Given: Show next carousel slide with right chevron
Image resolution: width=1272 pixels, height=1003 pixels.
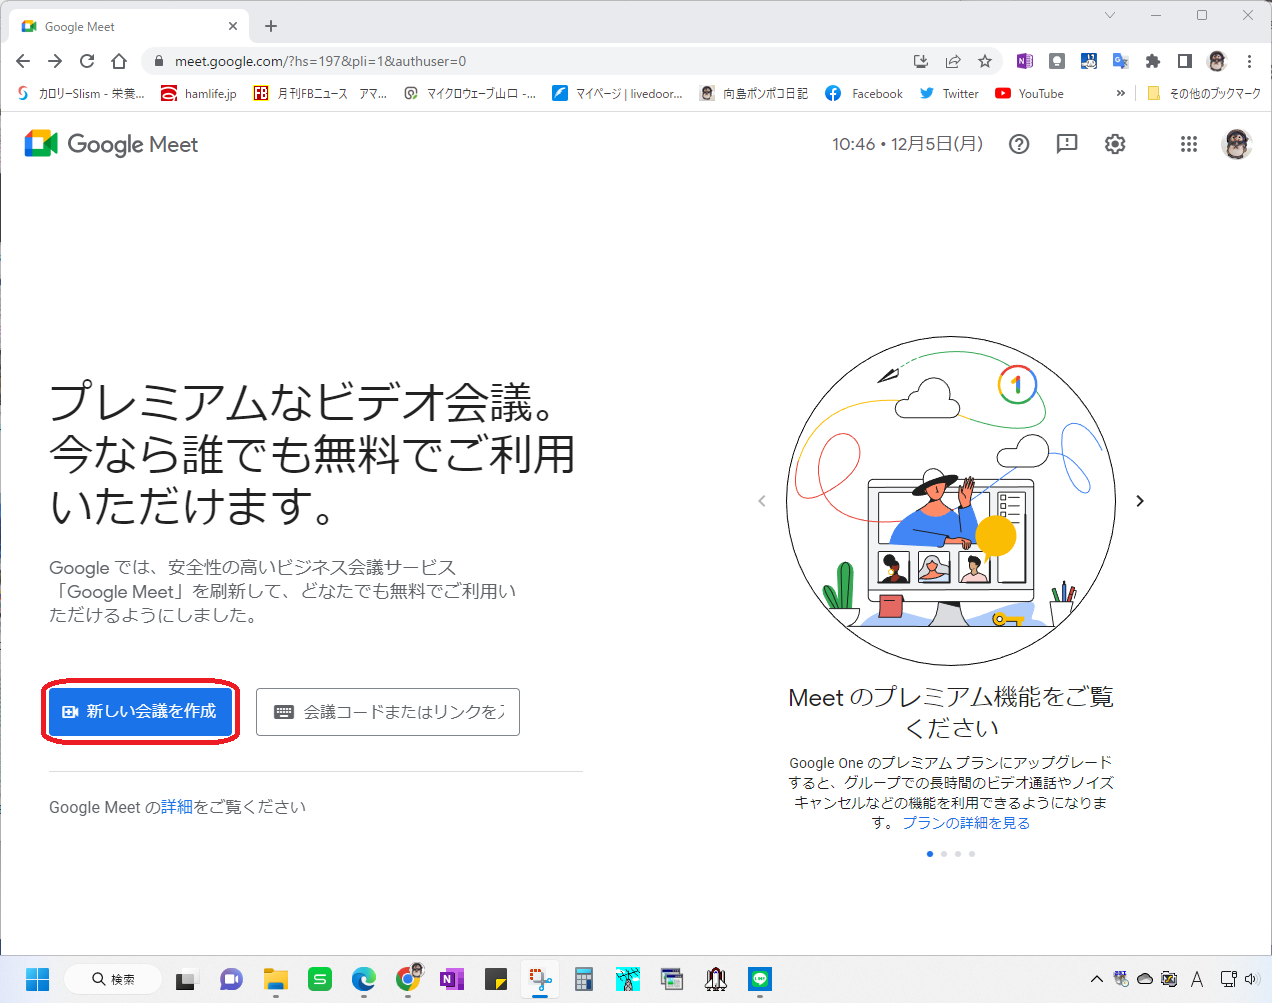Looking at the screenshot, I should coord(1140,501).
